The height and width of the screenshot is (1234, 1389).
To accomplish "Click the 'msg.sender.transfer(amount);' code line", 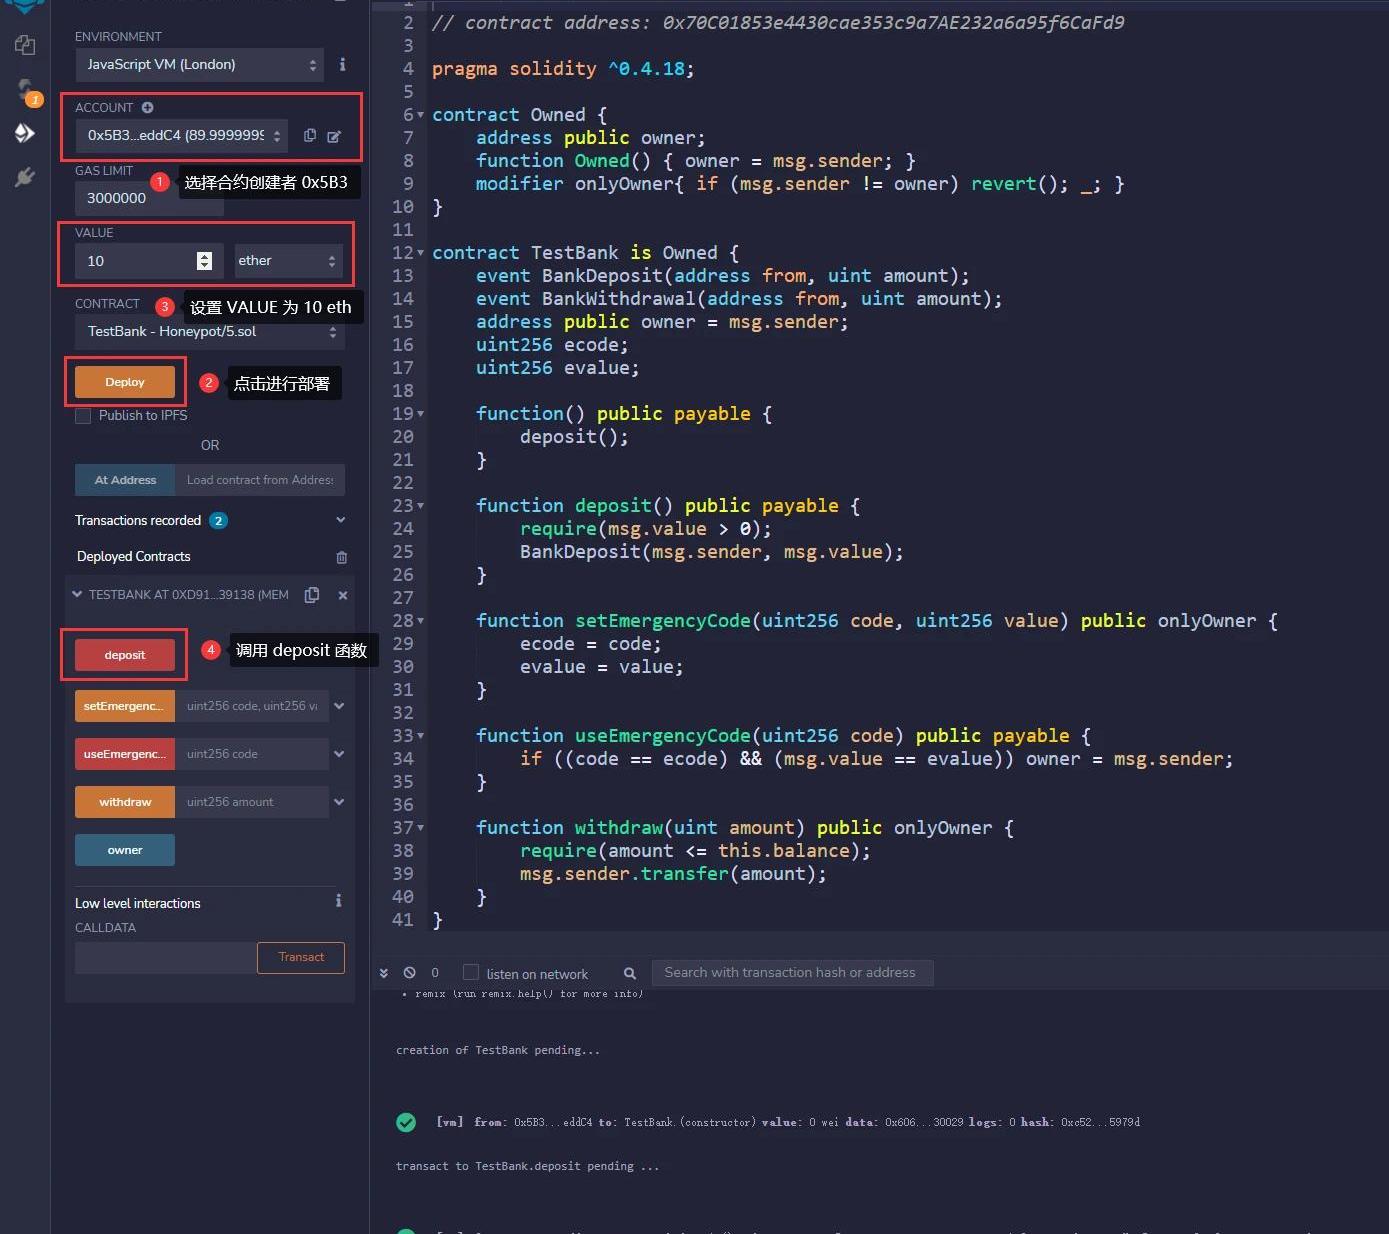I will click(673, 874).
